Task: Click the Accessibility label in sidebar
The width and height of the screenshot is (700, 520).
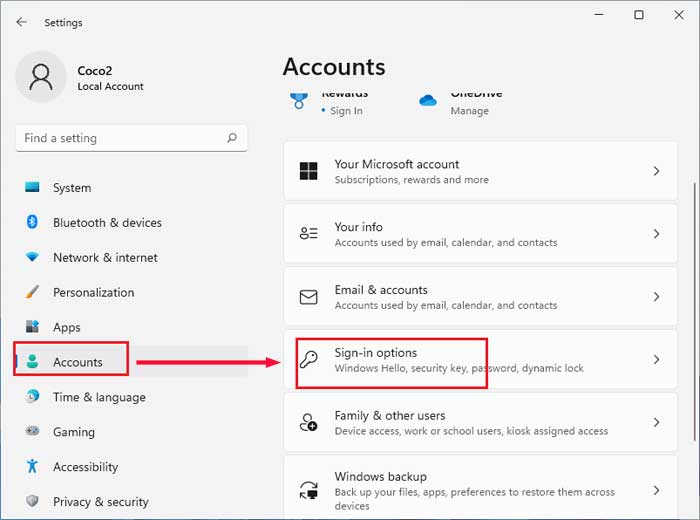Action: pyautogui.click(x=86, y=466)
